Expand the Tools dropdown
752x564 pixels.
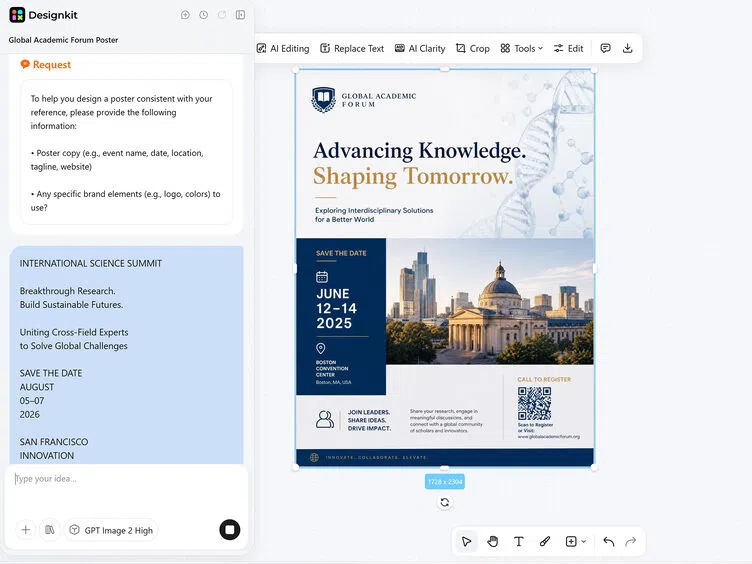pos(521,48)
